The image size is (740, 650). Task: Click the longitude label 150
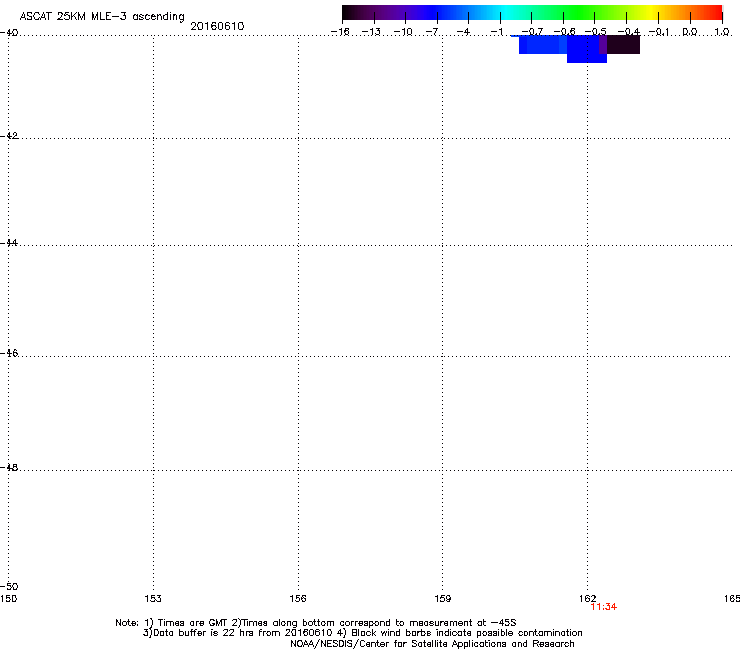tap(8, 599)
